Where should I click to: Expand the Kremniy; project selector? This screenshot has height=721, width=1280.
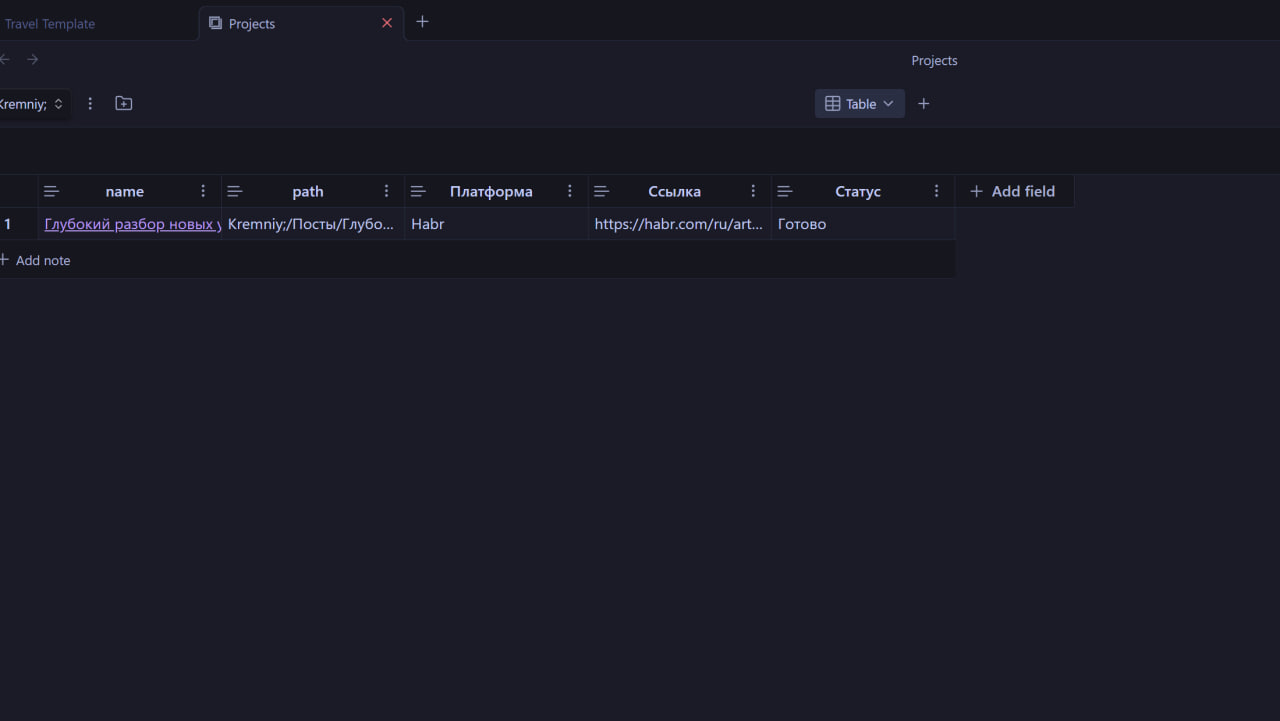(x=33, y=104)
